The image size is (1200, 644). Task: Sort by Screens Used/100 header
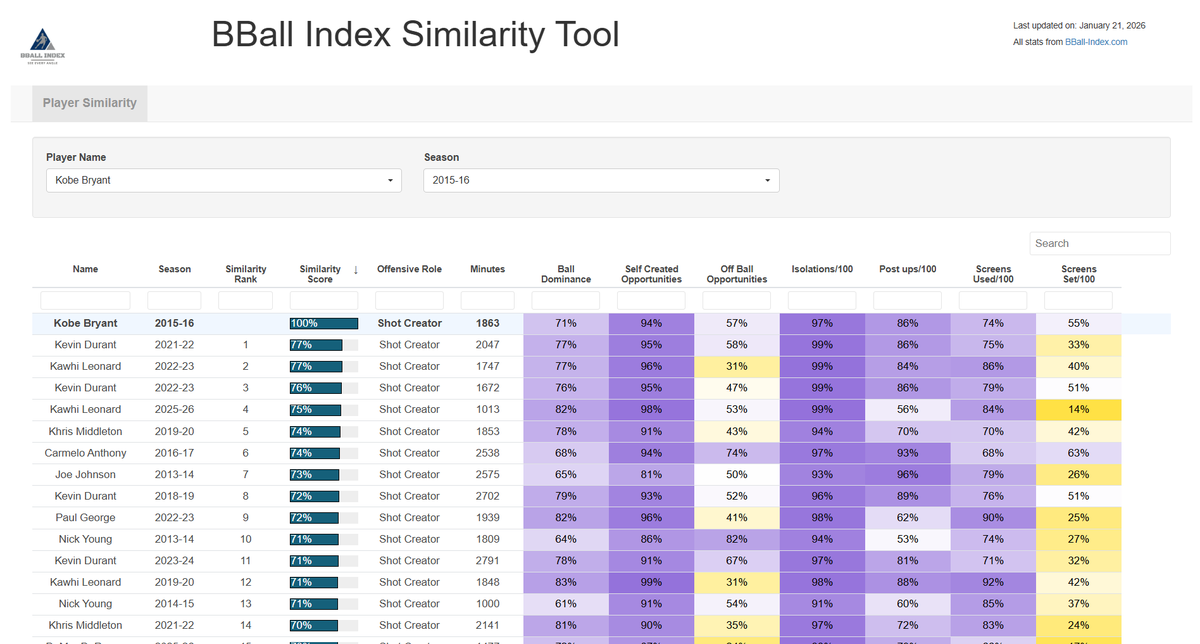[993, 274]
